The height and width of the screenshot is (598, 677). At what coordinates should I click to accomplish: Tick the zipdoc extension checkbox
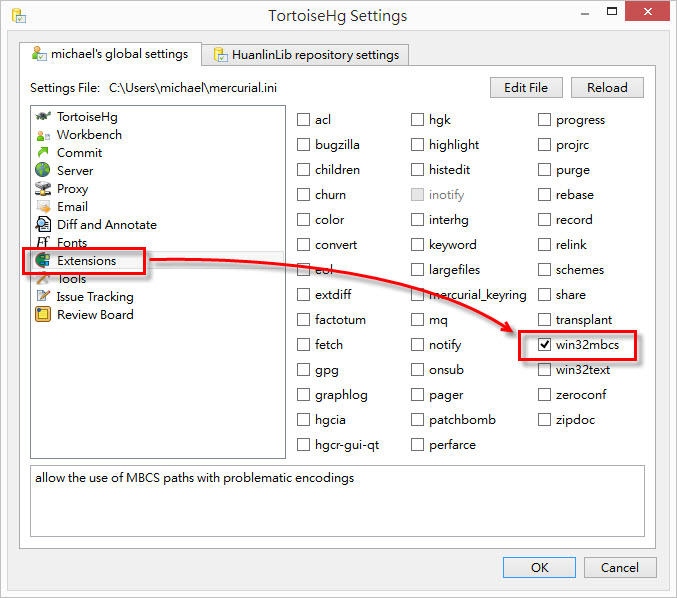544,420
